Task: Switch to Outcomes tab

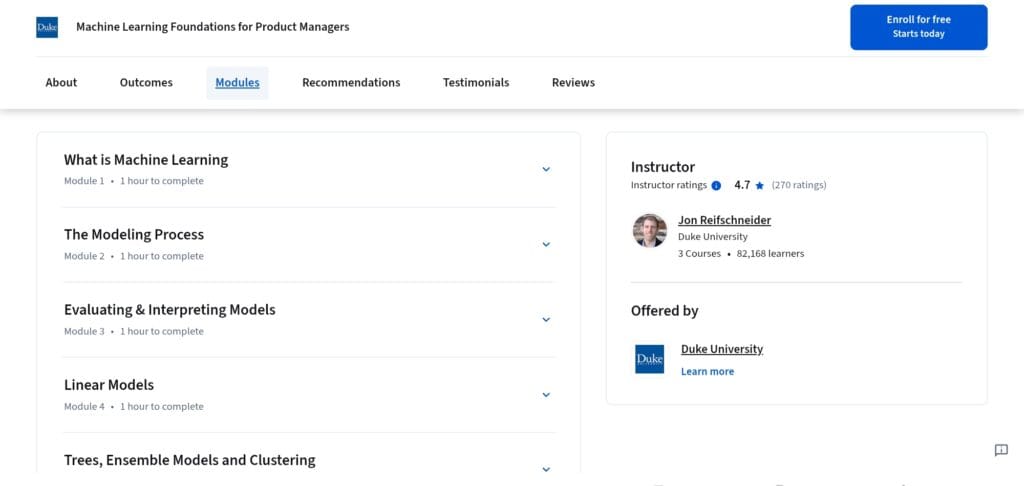Action: [146, 82]
